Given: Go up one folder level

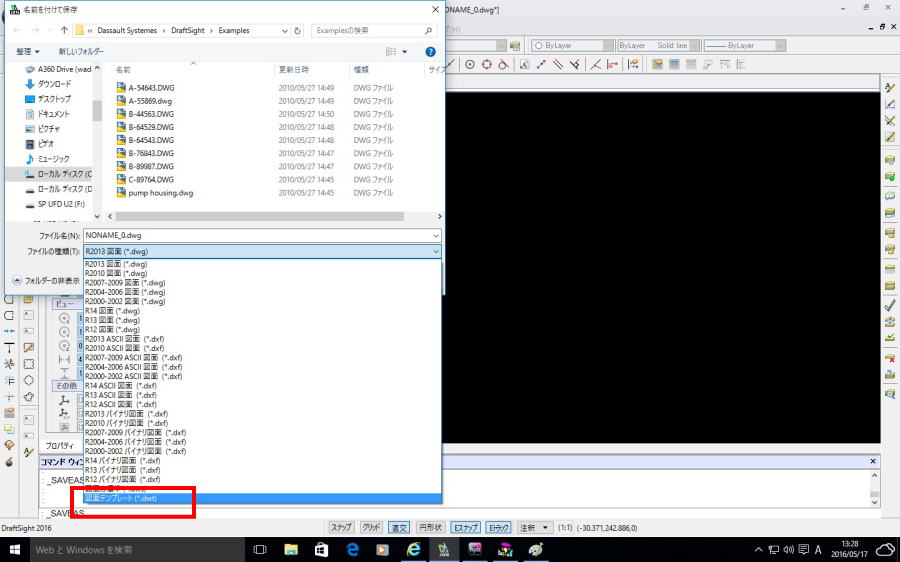Looking at the screenshot, I should [x=64, y=30].
